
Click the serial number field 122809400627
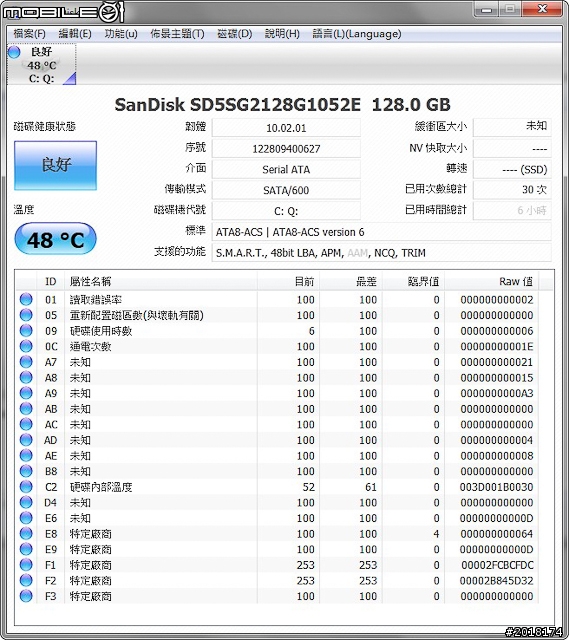coord(286,149)
